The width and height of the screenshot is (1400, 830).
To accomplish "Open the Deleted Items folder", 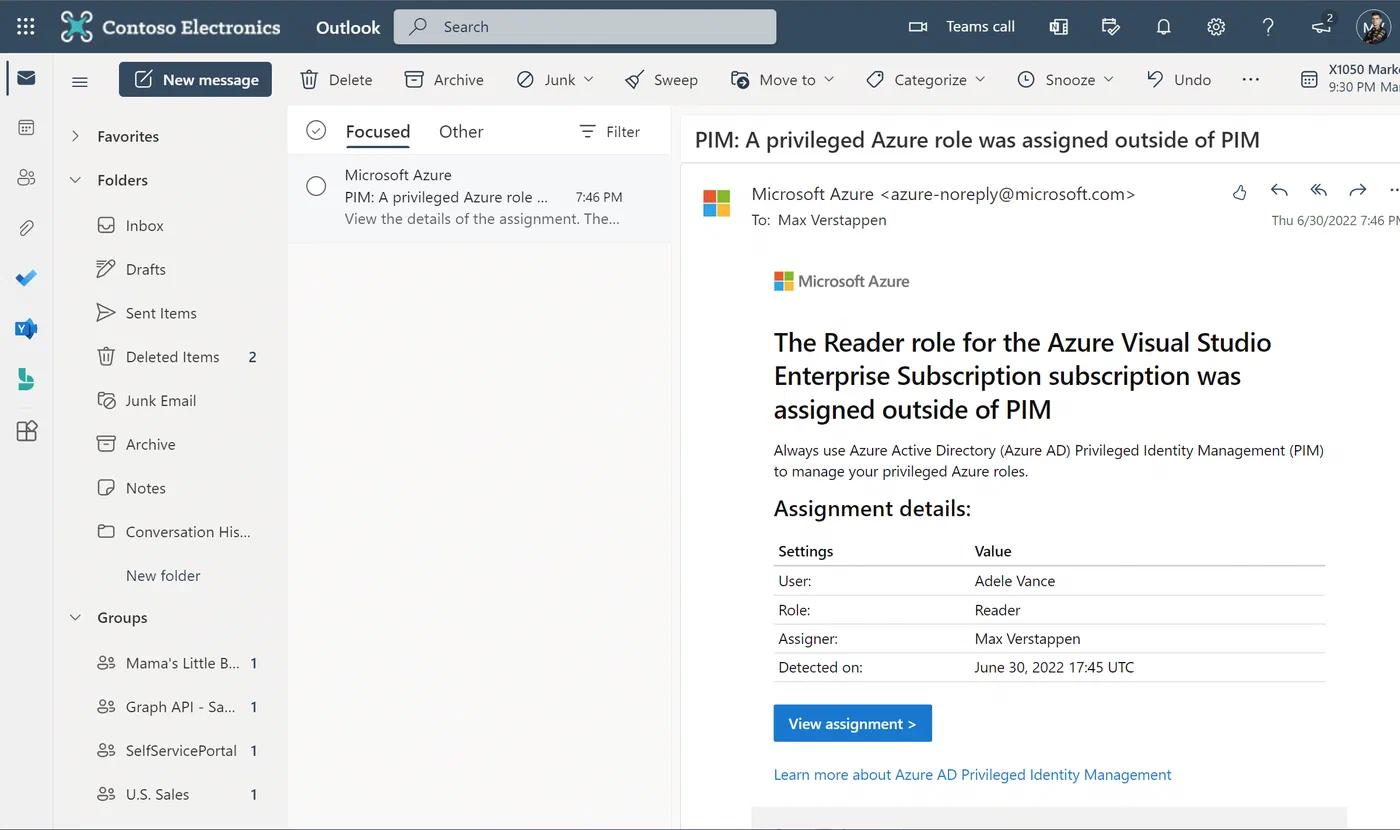I will point(172,357).
